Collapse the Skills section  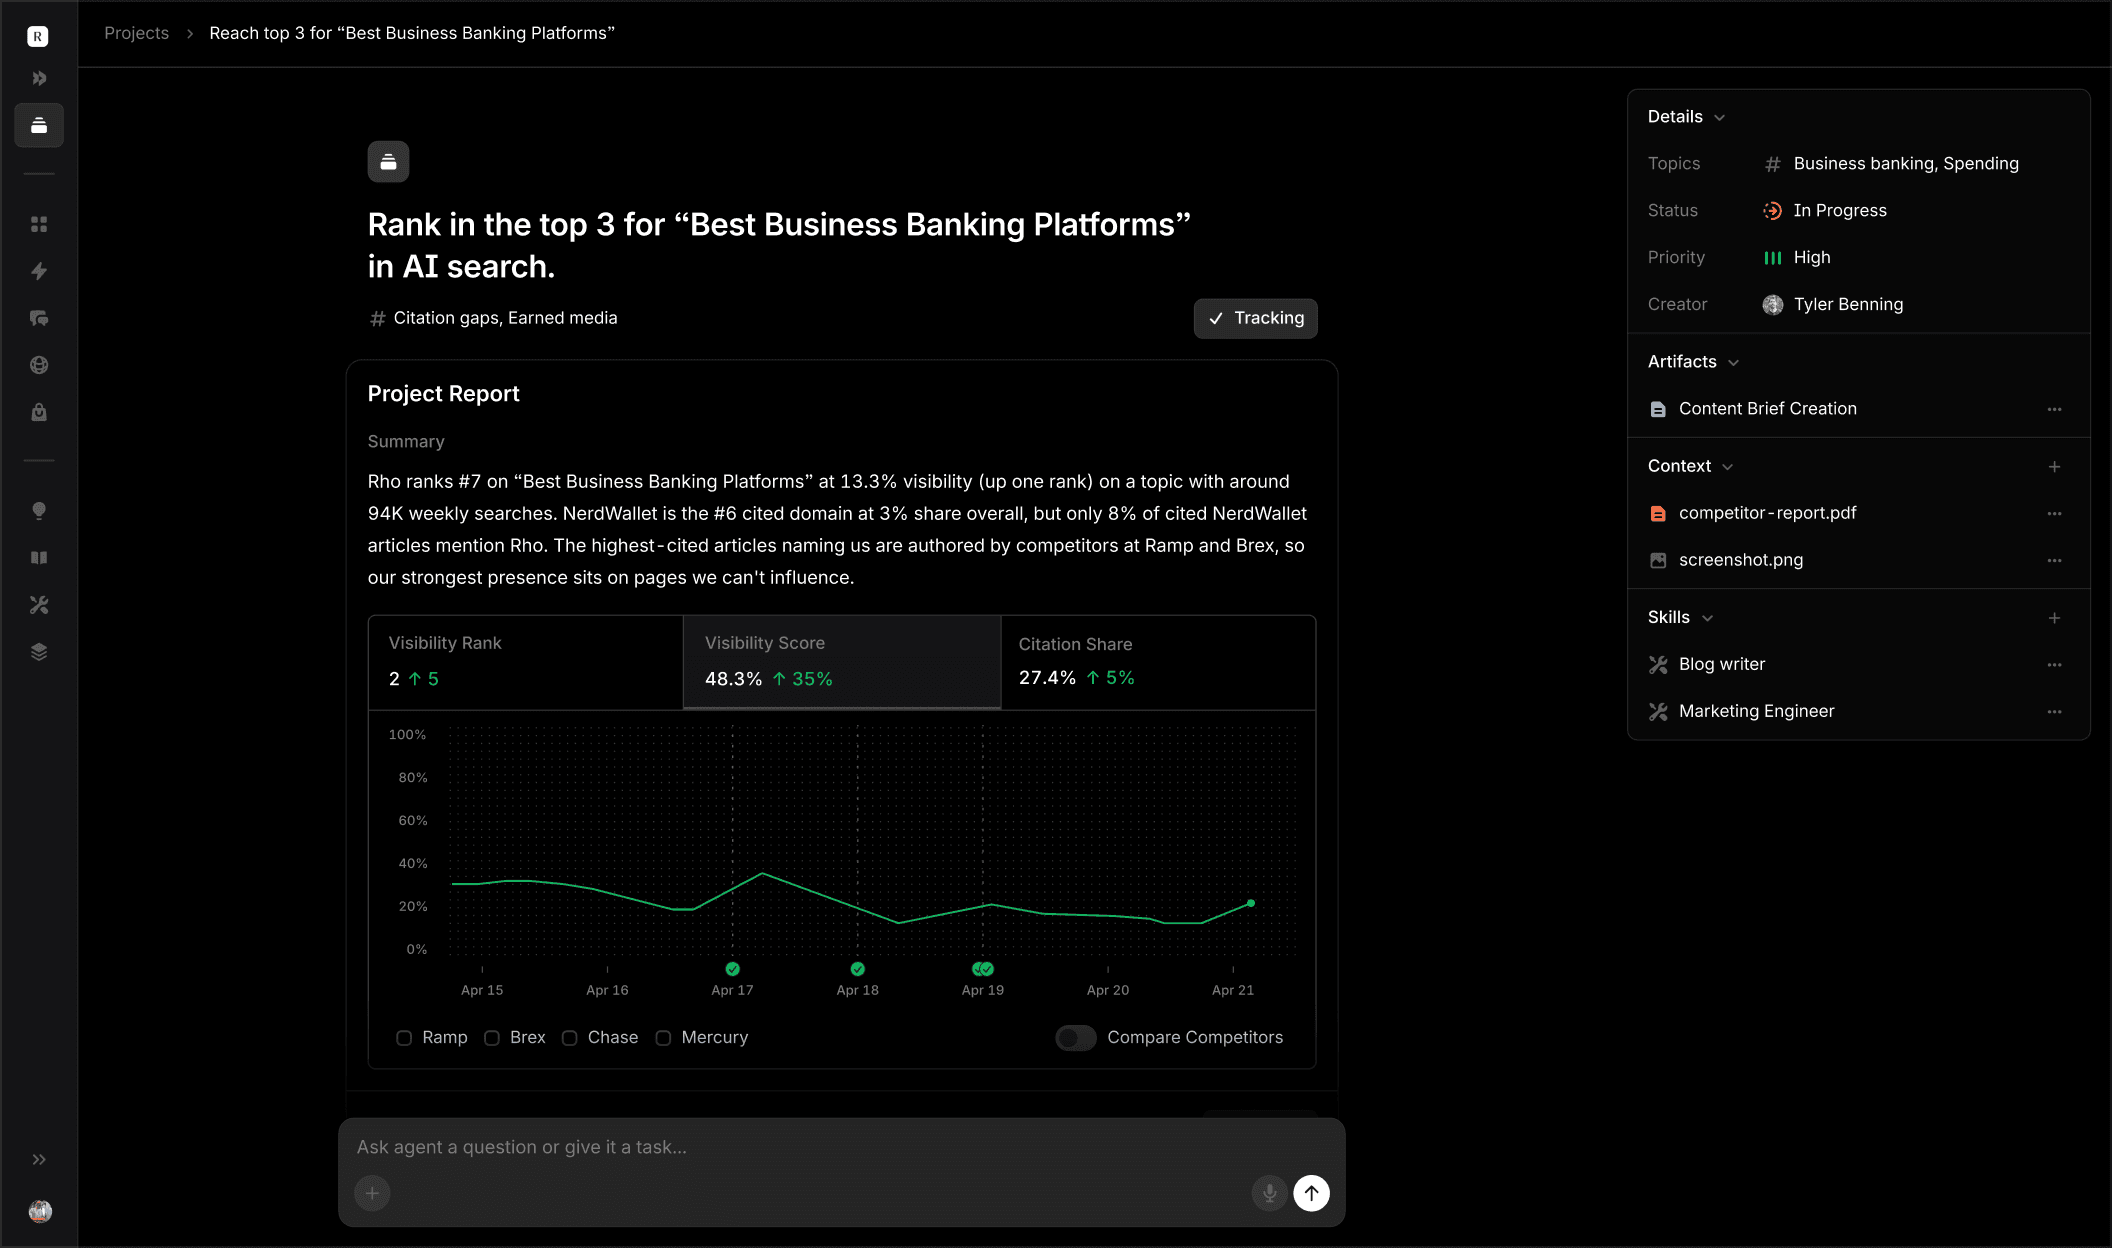coord(1680,617)
